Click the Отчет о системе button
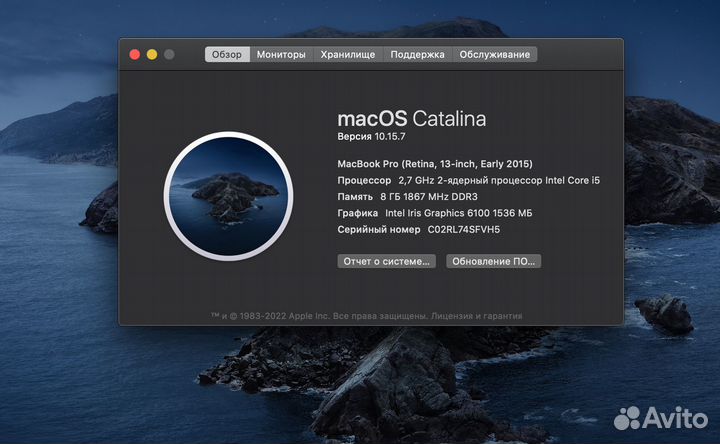The height and width of the screenshot is (444, 720). [x=387, y=261]
